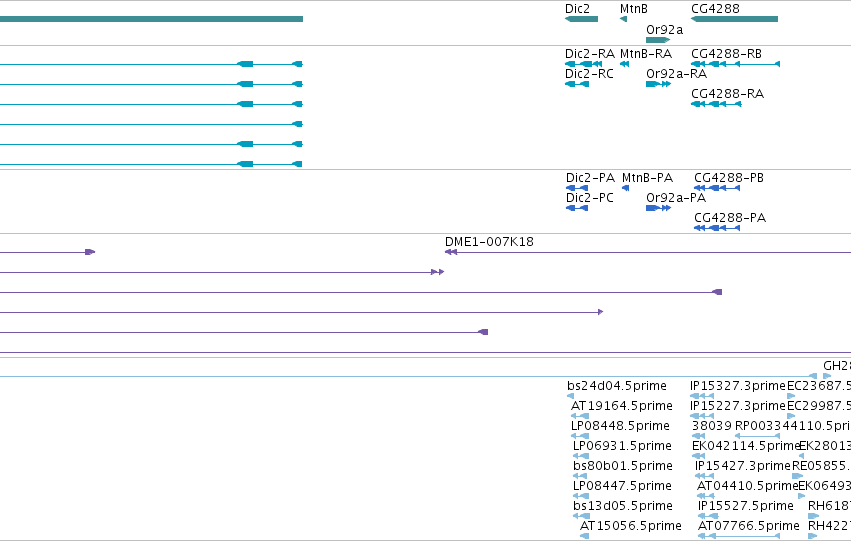
Task: Click the Or92a-PA protein glyph
Action: (658, 208)
